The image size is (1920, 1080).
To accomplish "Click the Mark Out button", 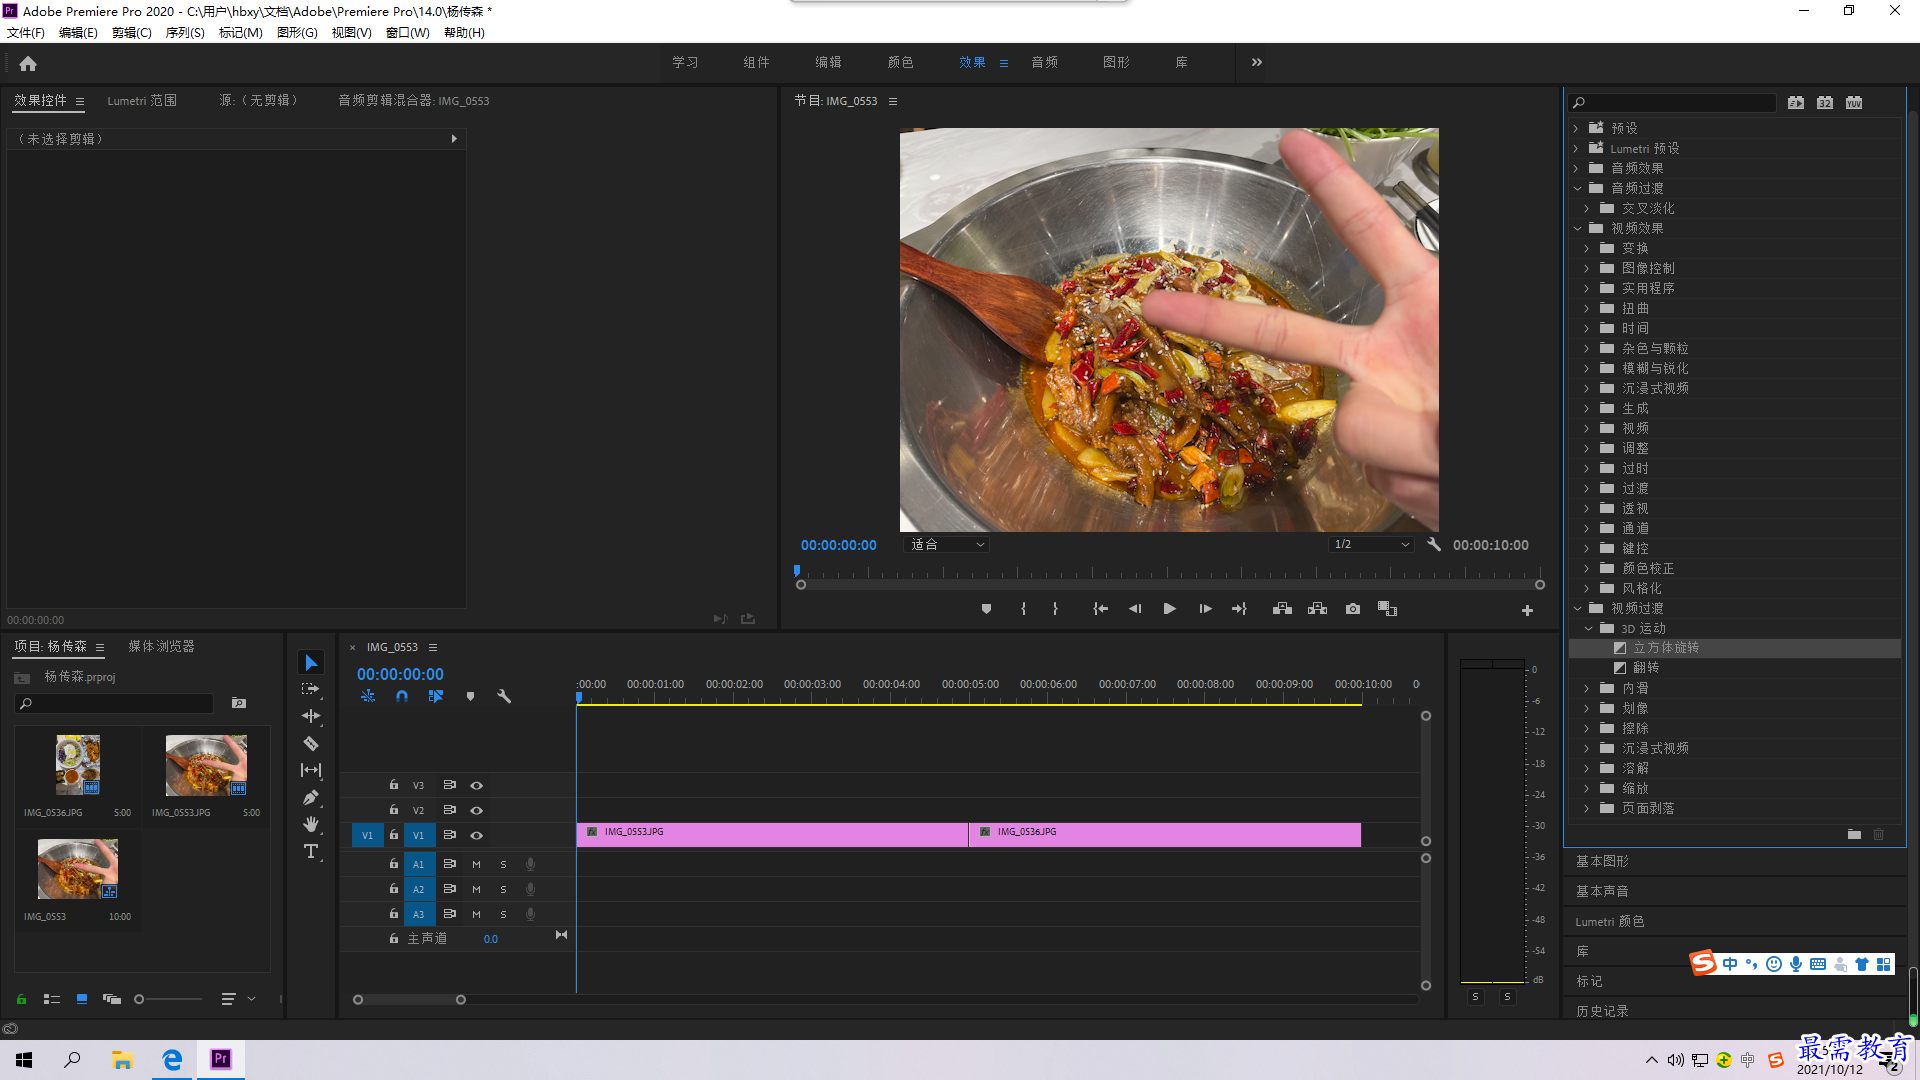I will 1055,609.
